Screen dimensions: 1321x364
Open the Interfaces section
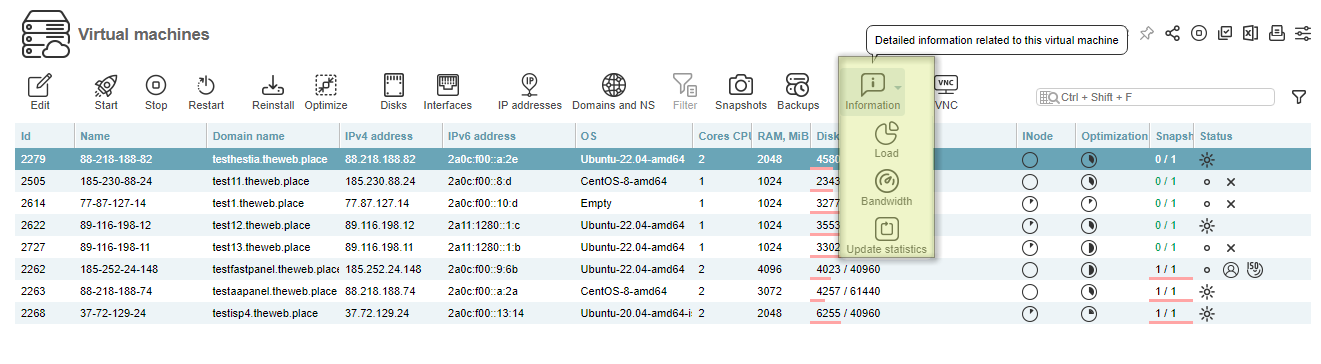point(448,91)
